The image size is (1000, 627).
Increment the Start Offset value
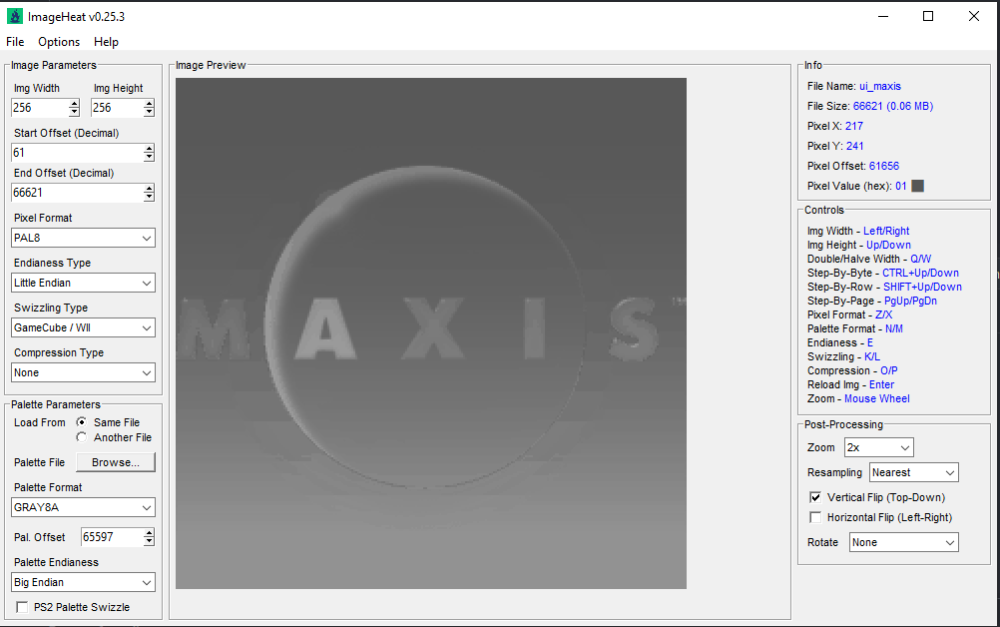(x=149, y=149)
